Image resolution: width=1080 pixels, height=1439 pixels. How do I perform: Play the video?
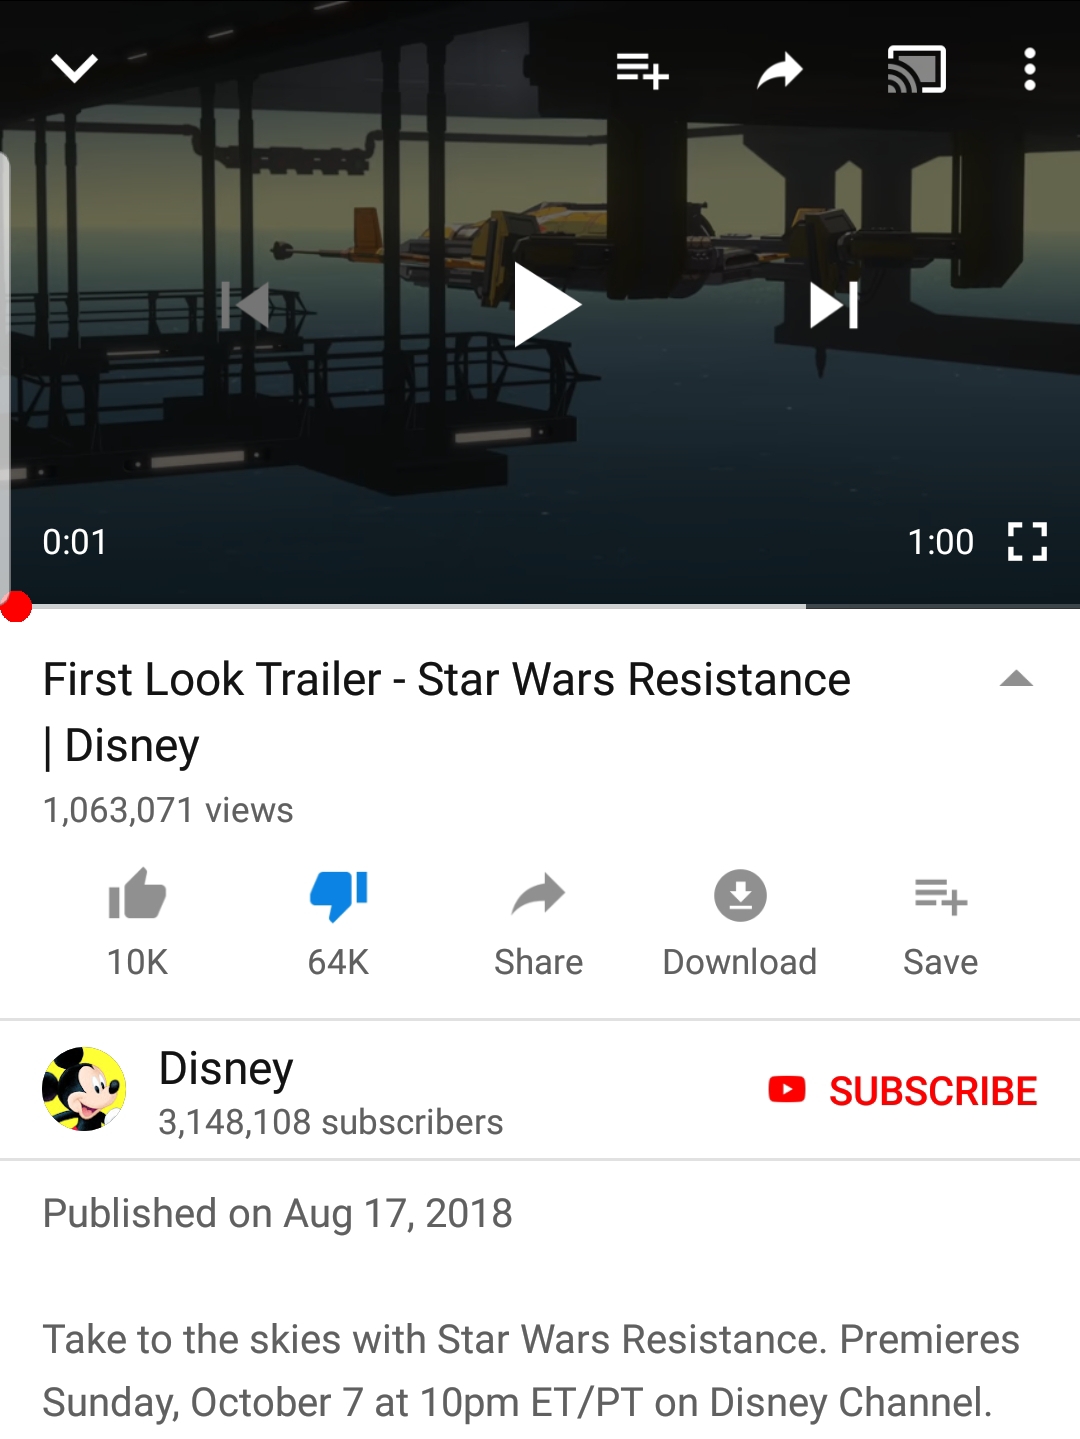pyautogui.click(x=546, y=305)
